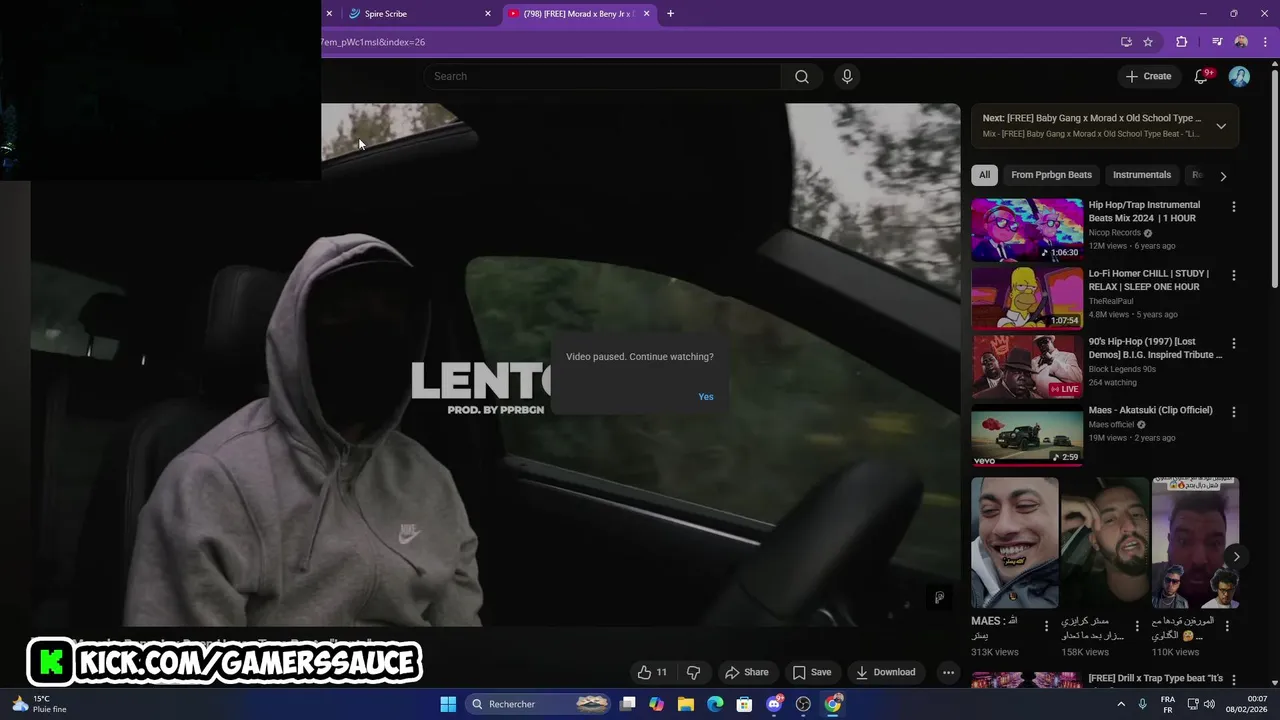Open the MAES short with 313K views

coord(1014,542)
